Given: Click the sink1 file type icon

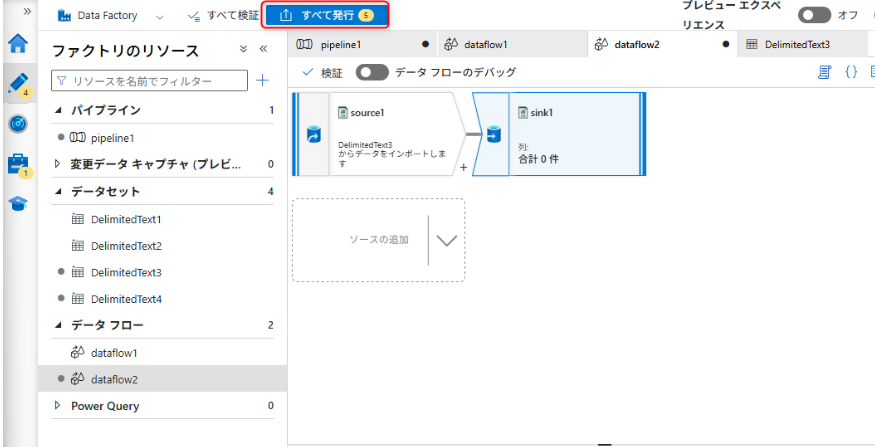Looking at the screenshot, I should pyautogui.click(x=523, y=113).
